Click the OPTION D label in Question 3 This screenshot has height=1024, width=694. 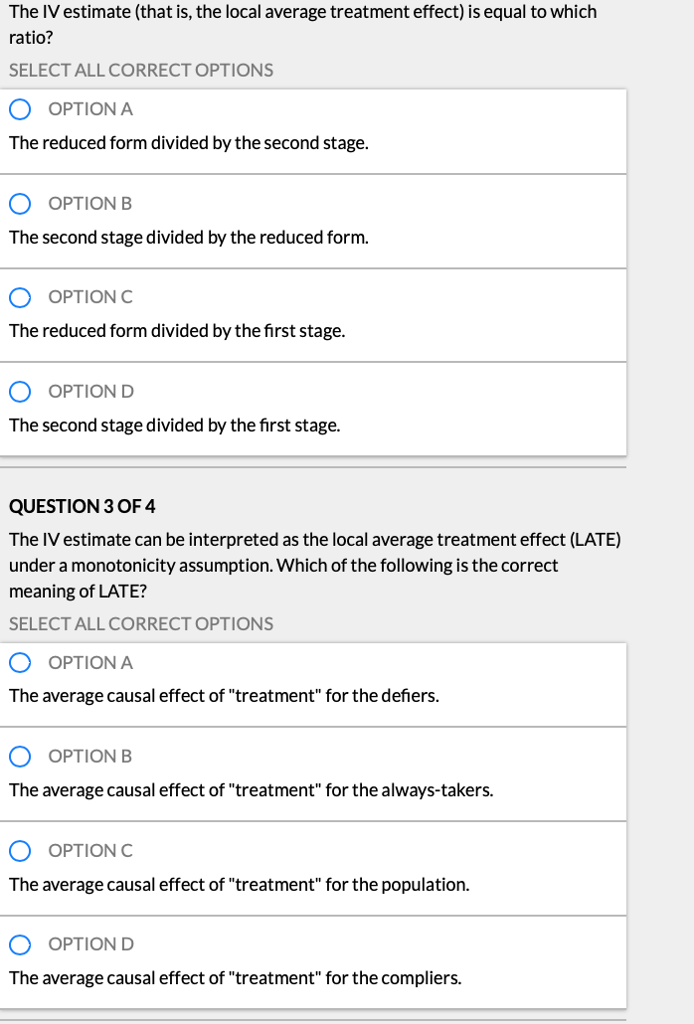point(90,944)
